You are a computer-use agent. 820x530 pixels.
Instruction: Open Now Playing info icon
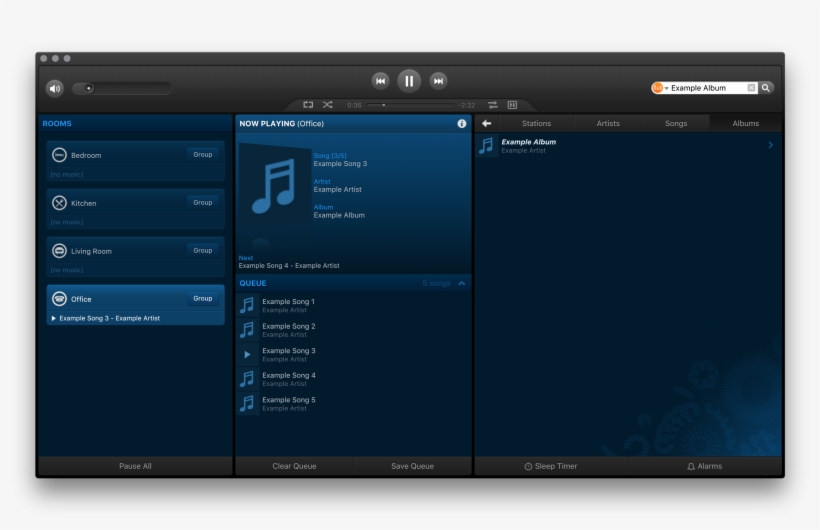[462, 123]
